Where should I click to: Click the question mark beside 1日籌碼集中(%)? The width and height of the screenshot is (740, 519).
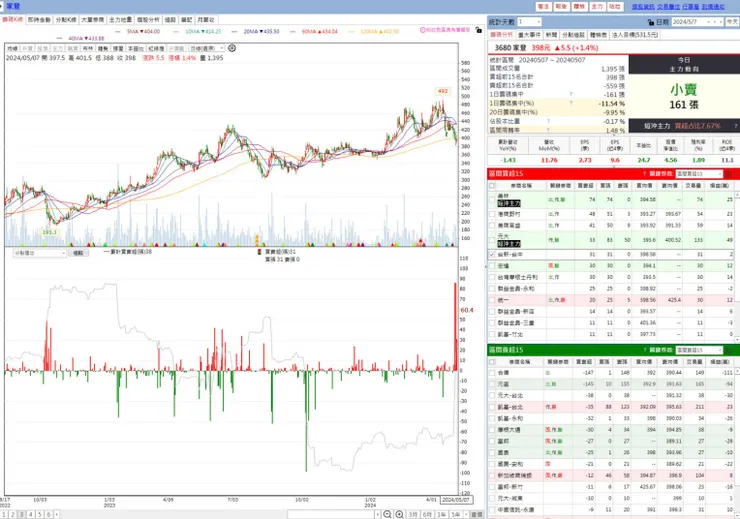click(x=571, y=103)
